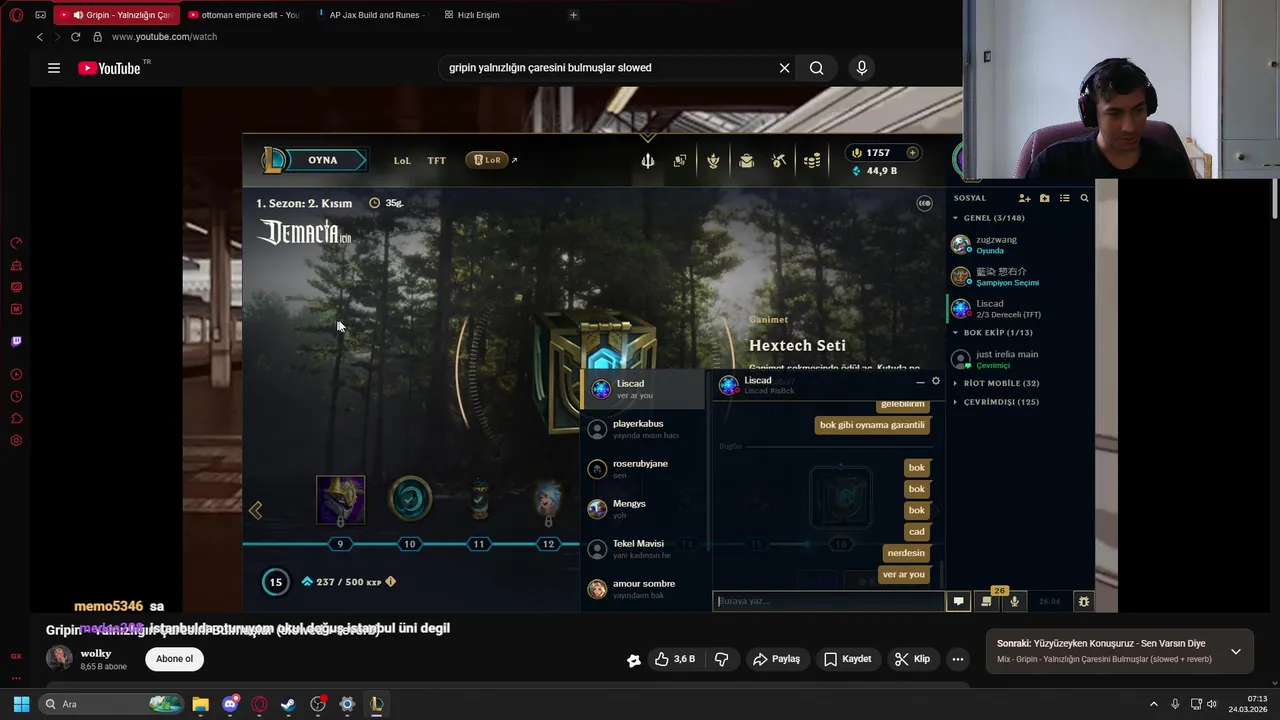
Task: Open Liscad chat settings gear
Action: coord(936,381)
